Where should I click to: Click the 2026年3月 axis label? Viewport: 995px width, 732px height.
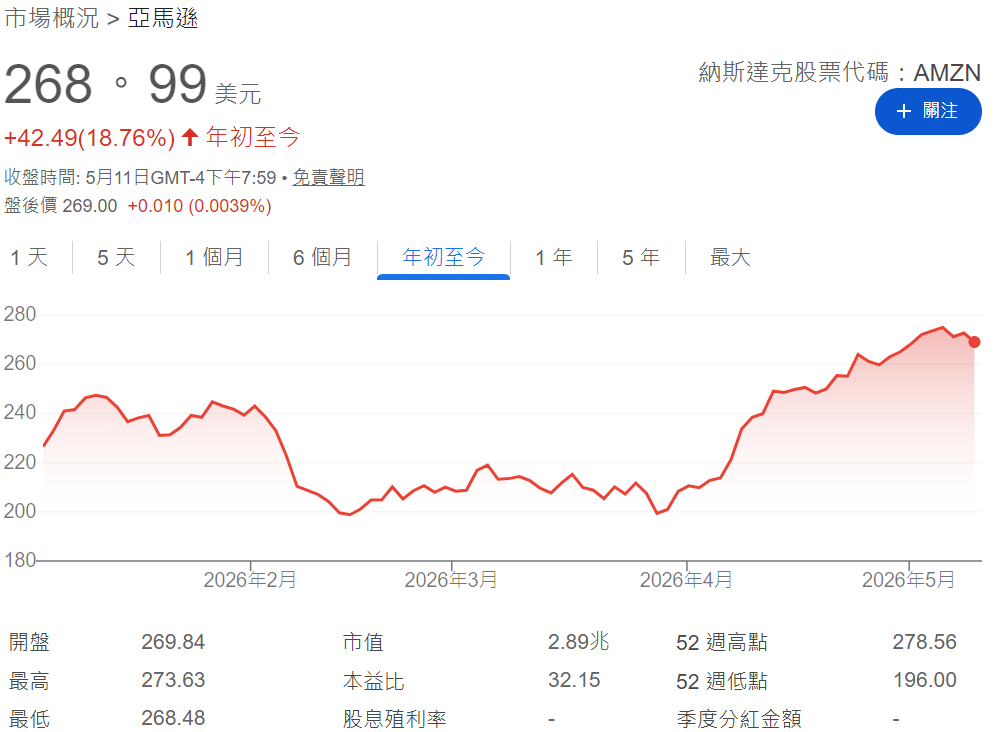point(451,579)
